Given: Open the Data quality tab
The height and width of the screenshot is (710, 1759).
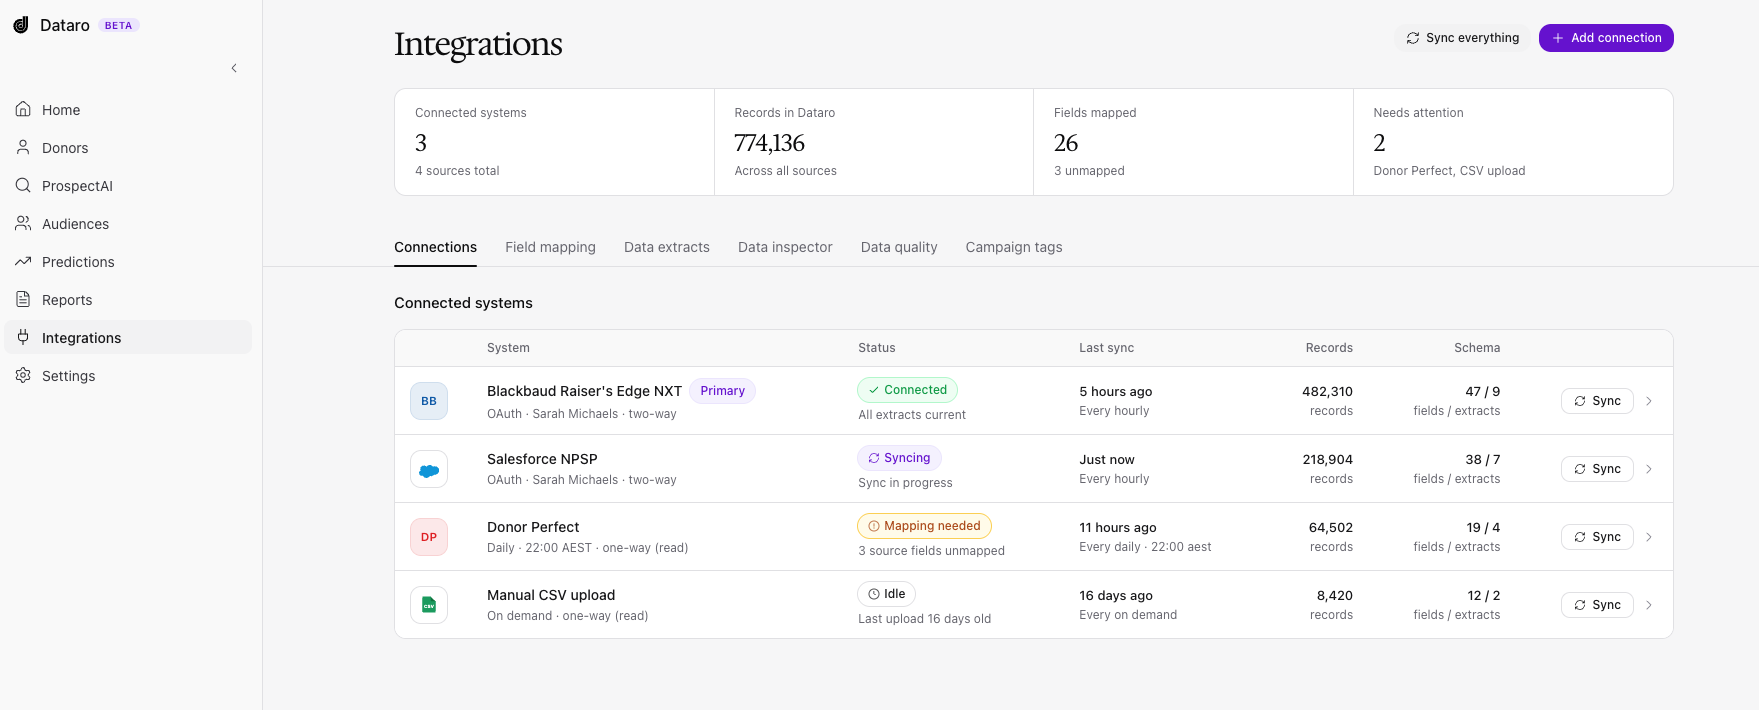Looking at the screenshot, I should click(x=899, y=247).
